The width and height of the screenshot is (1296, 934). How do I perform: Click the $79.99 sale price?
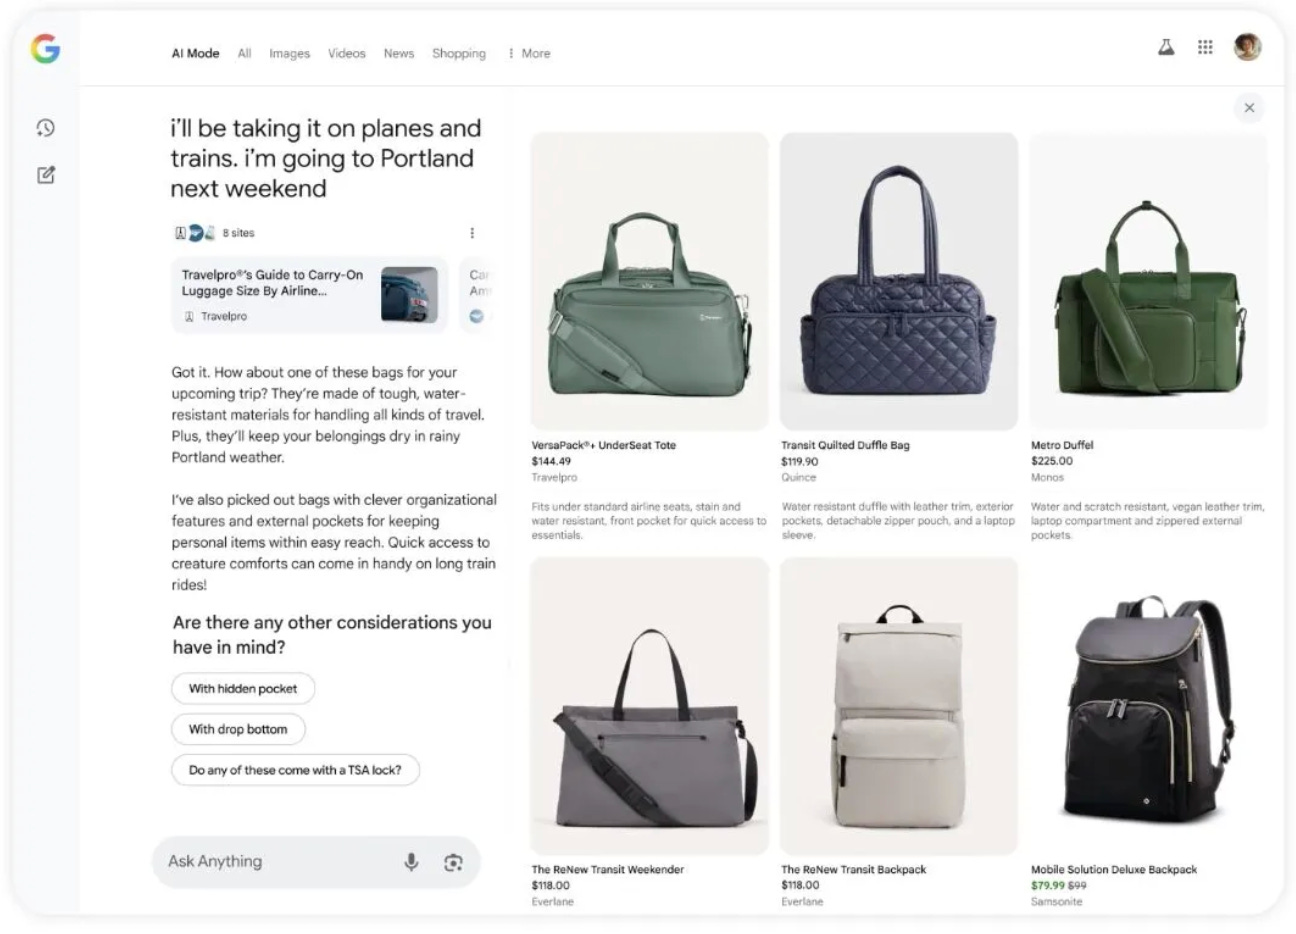(x=1047, y=885)
